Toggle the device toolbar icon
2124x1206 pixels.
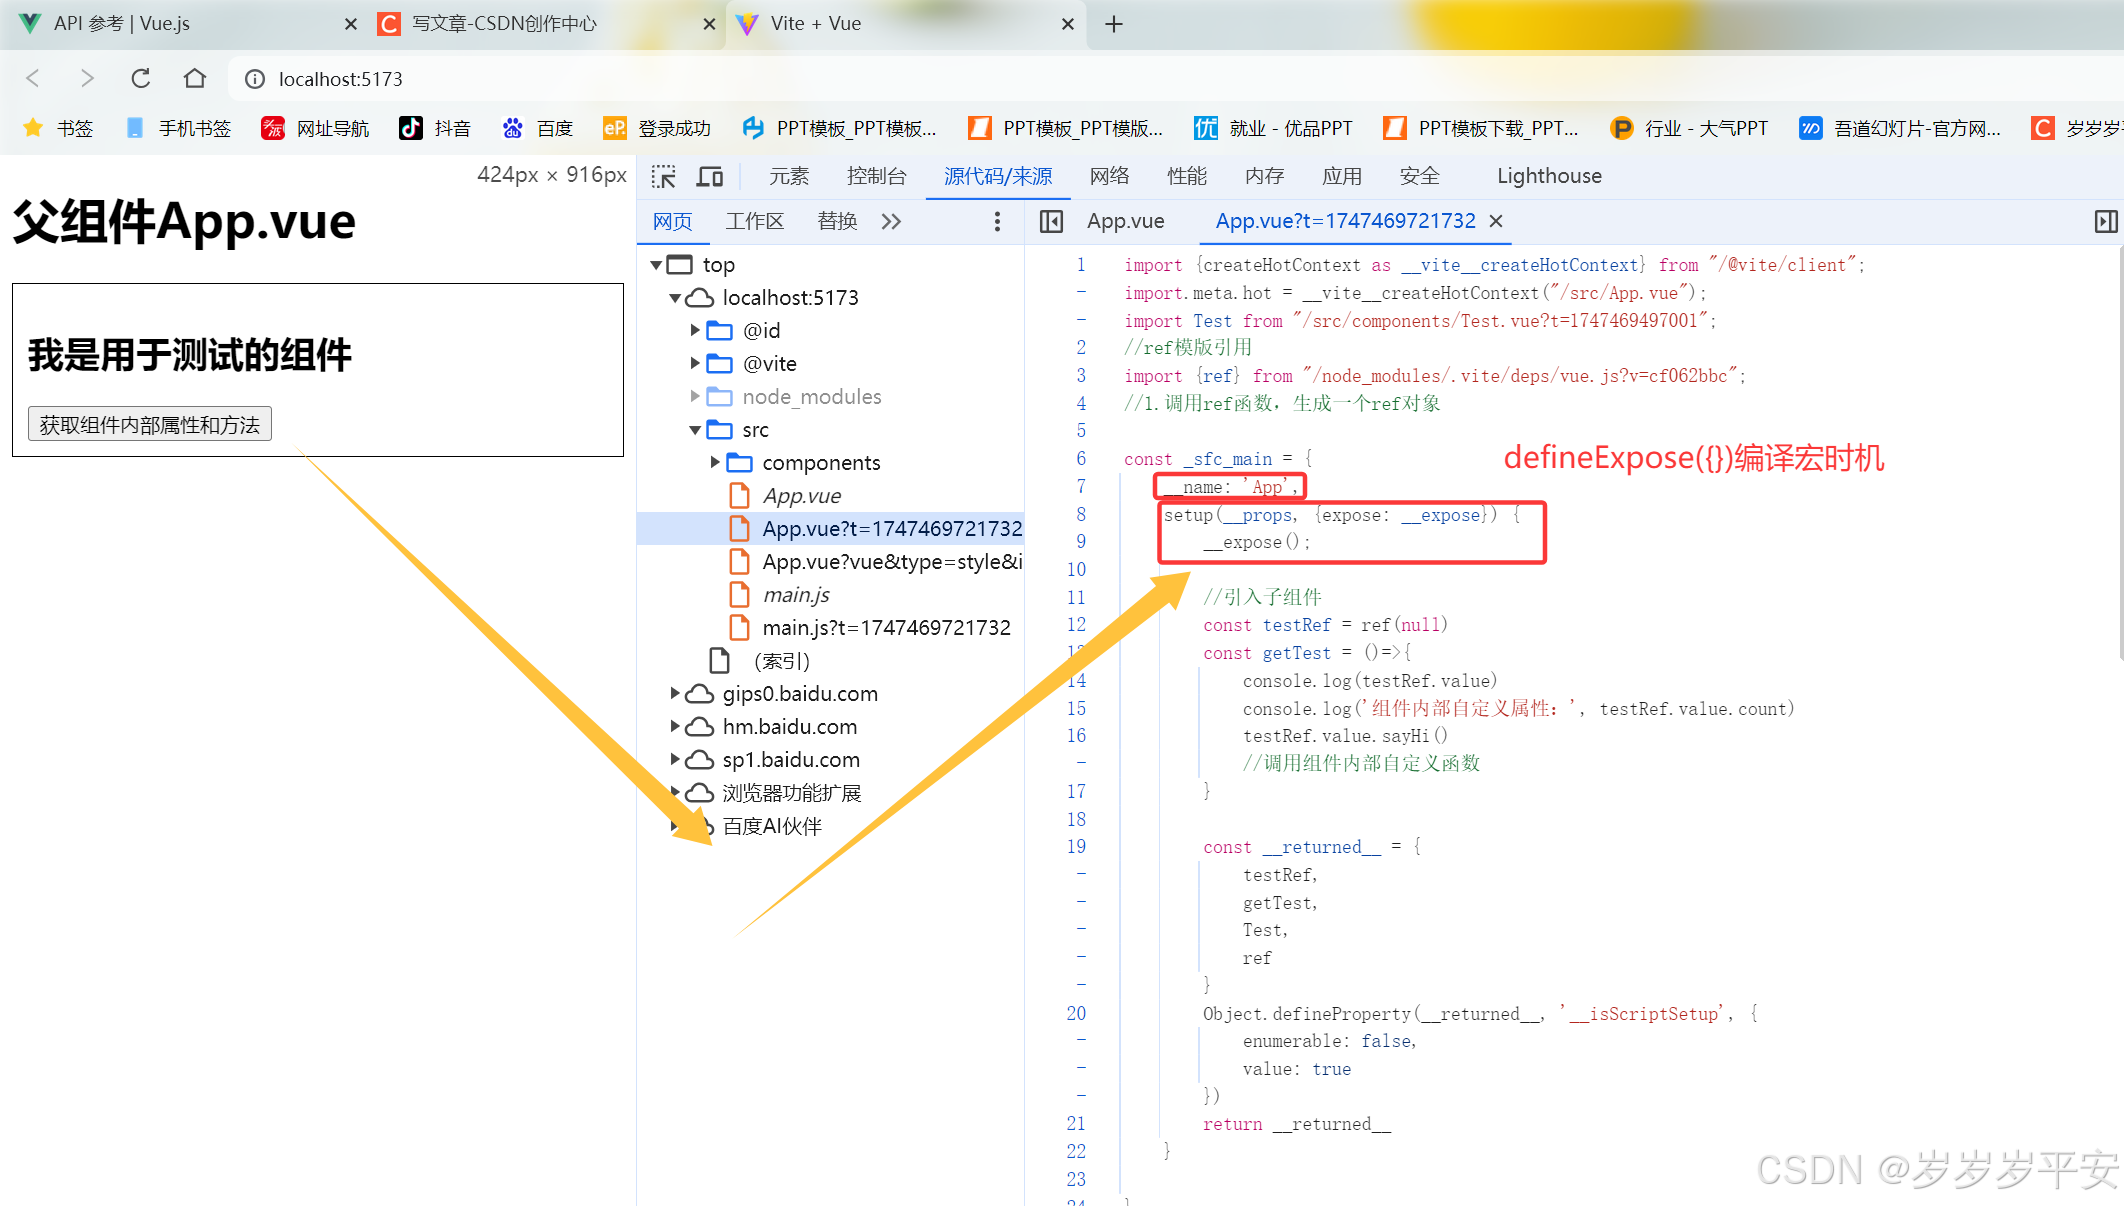pos(710,177)
